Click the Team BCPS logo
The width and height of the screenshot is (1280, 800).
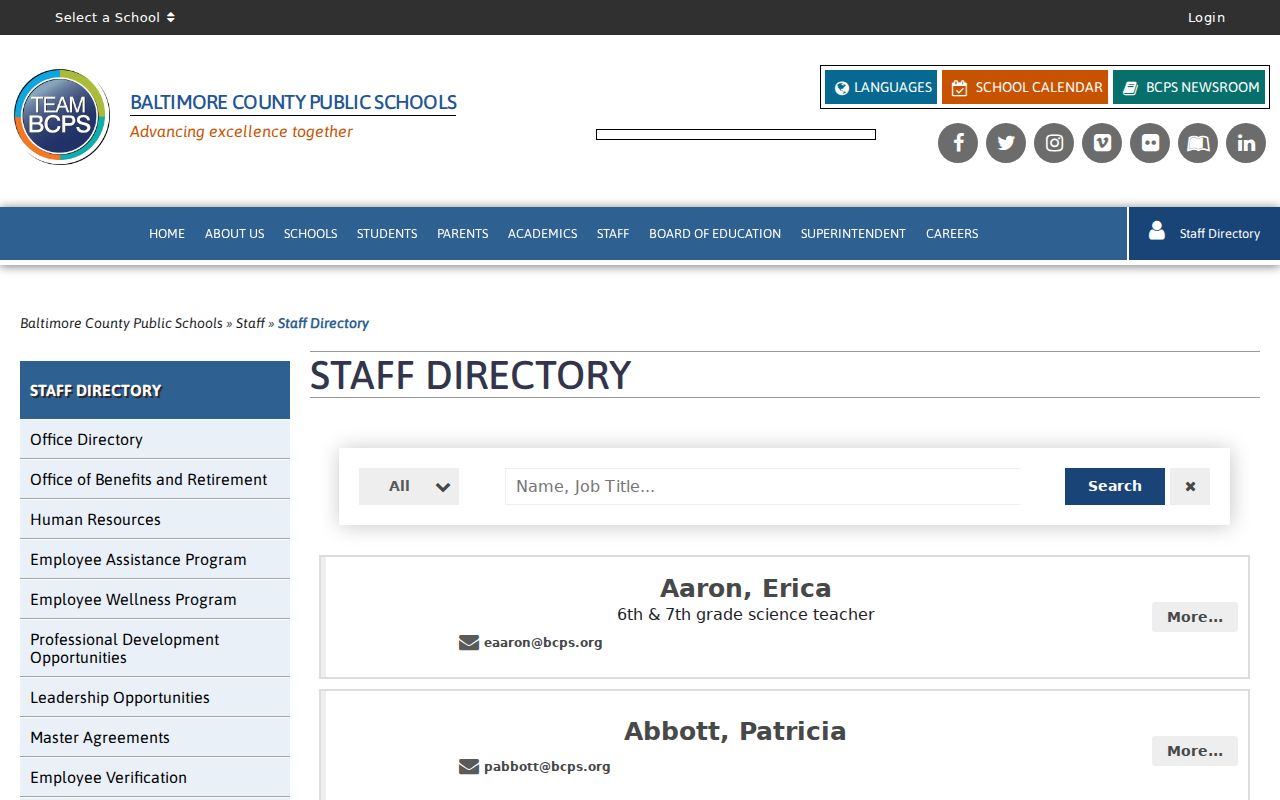(x=62, y=117)
